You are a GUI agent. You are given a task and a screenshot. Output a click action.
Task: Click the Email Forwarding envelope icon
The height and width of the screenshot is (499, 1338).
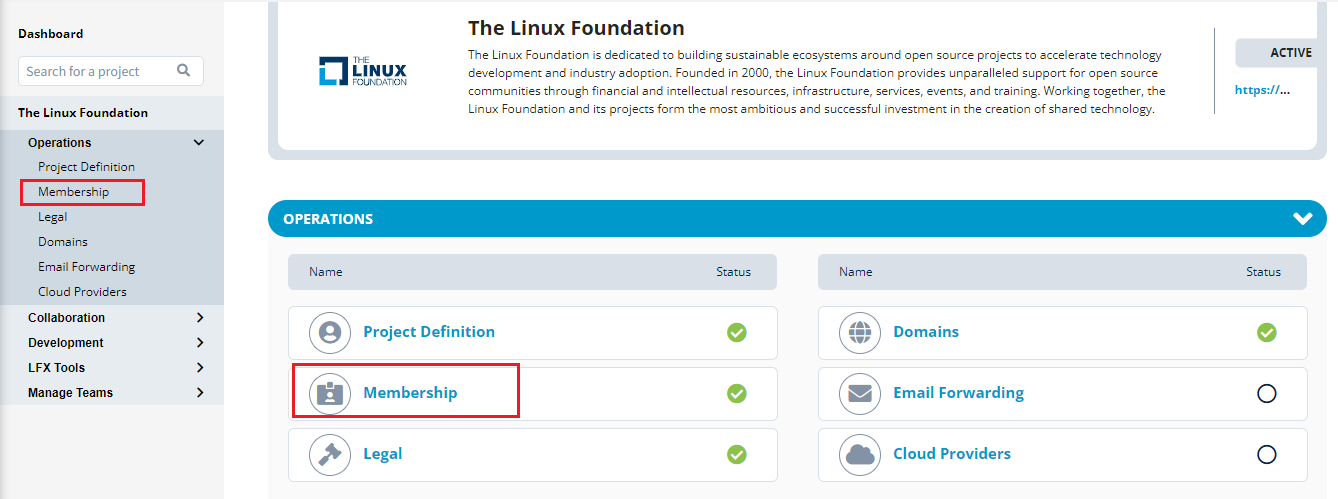(859, 393)
